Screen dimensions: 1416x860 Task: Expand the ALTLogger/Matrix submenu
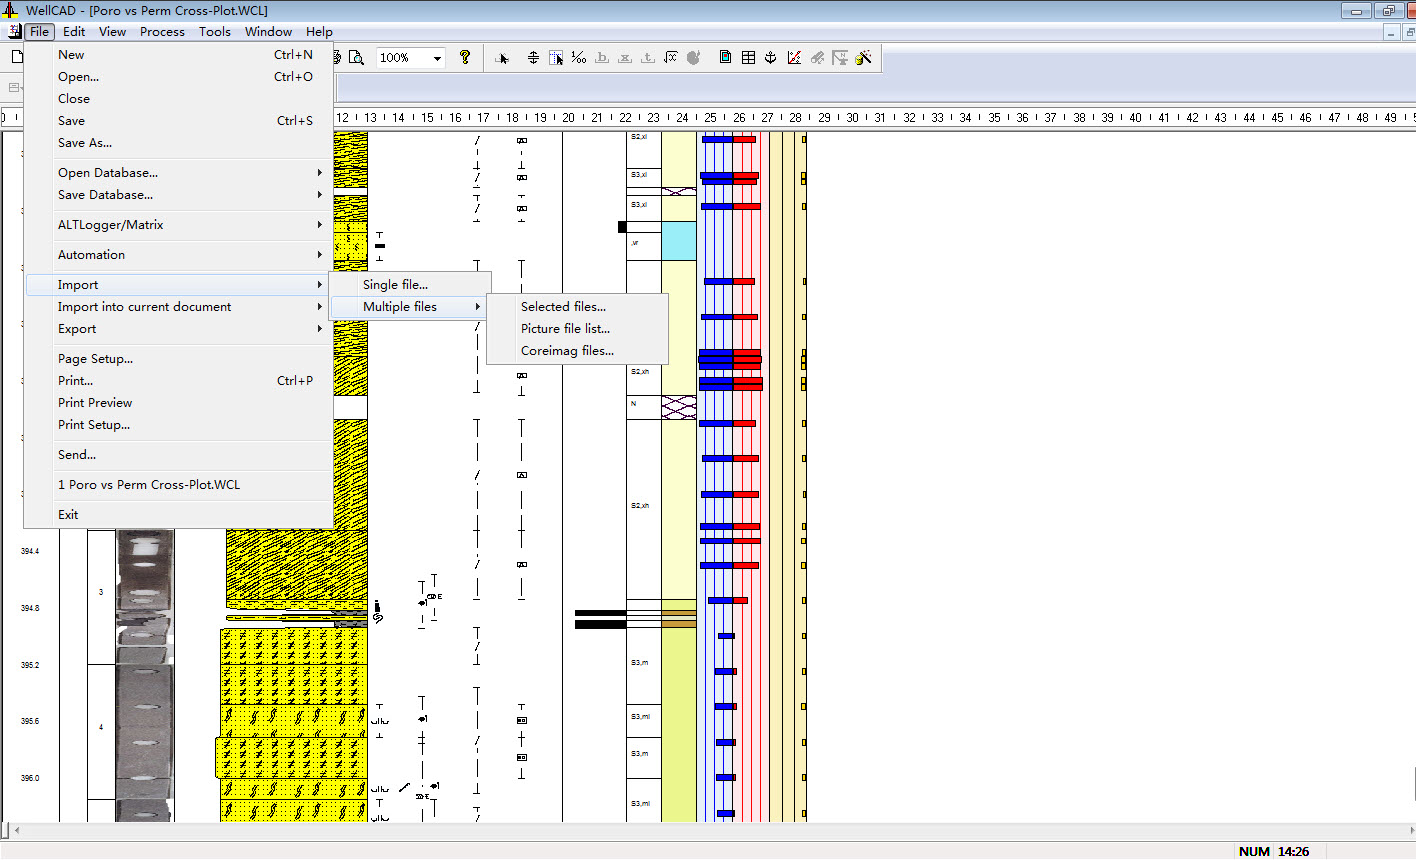click(x=179, y=225)
